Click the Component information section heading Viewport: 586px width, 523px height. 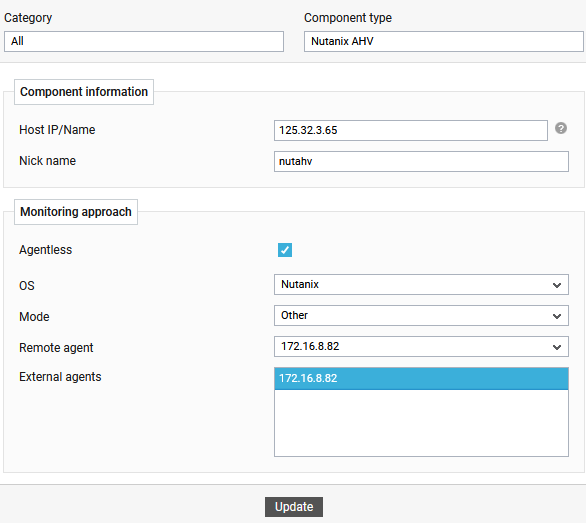pyautogui.click(x=84, y=92)
